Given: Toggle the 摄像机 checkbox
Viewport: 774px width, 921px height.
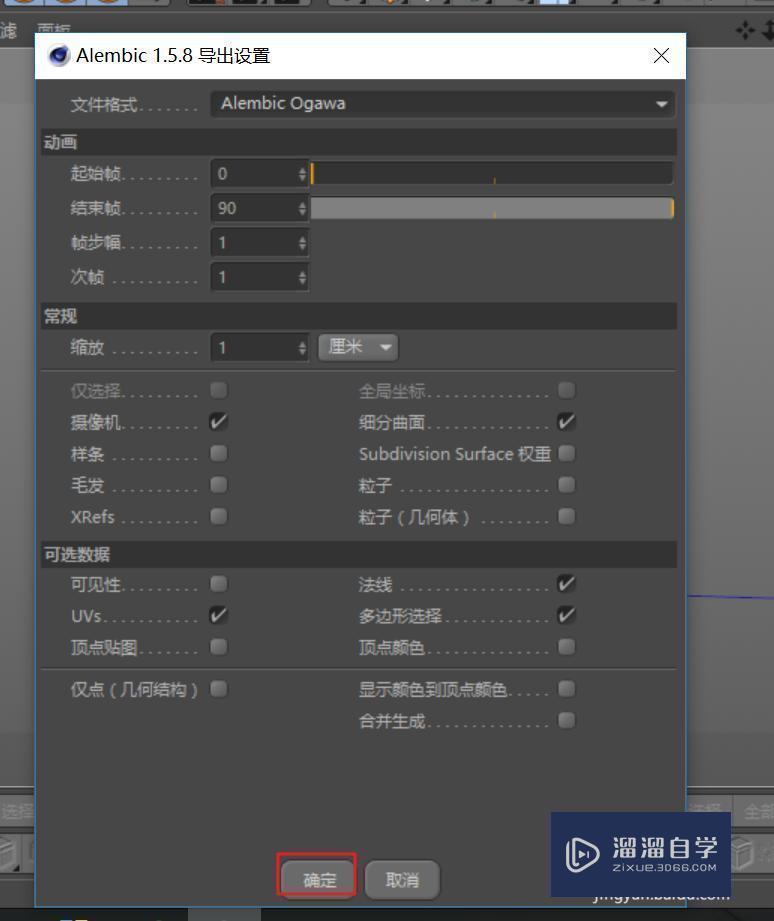Looking at the screenshot, I should [218, 422].
